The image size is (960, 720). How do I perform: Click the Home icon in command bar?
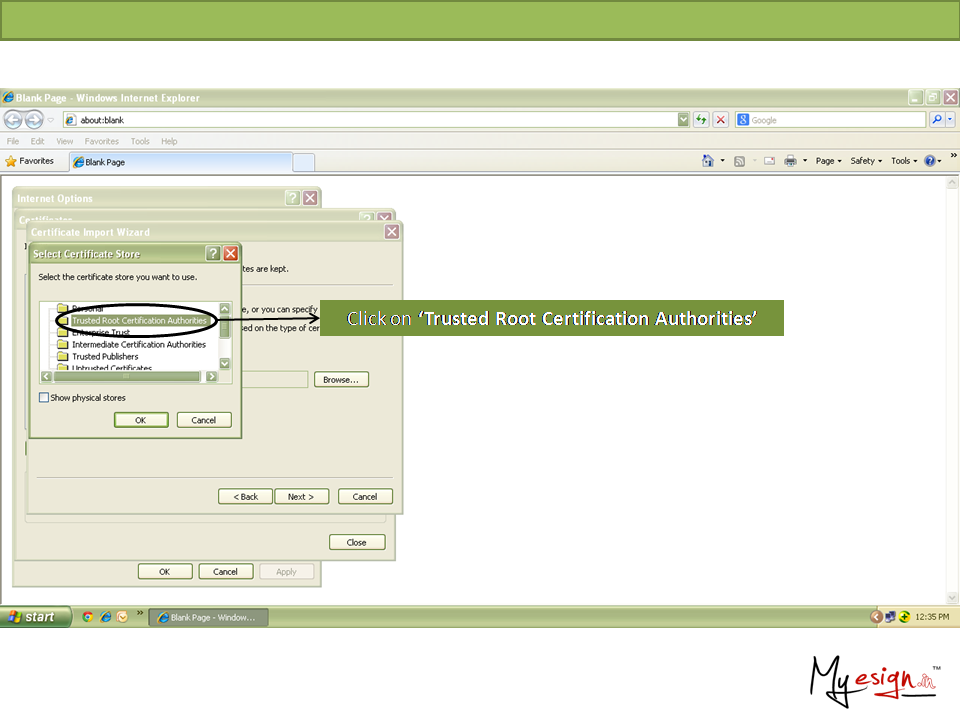[x=708, y=161]
